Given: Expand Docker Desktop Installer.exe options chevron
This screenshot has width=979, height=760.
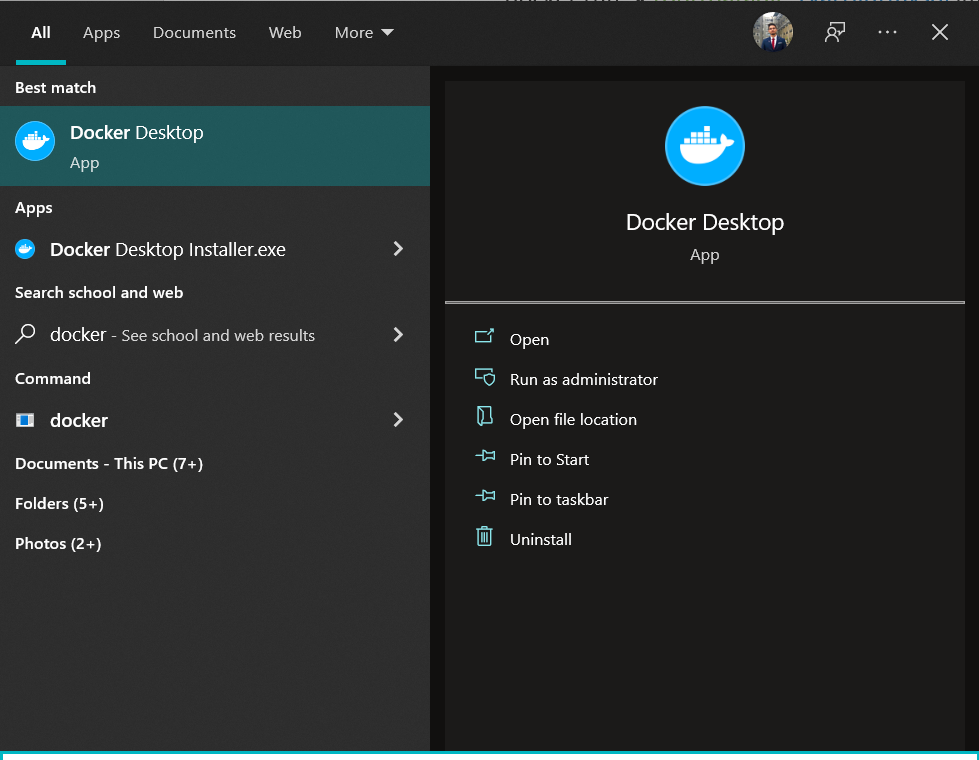Looking at the screenshot, I should (398, 249).
